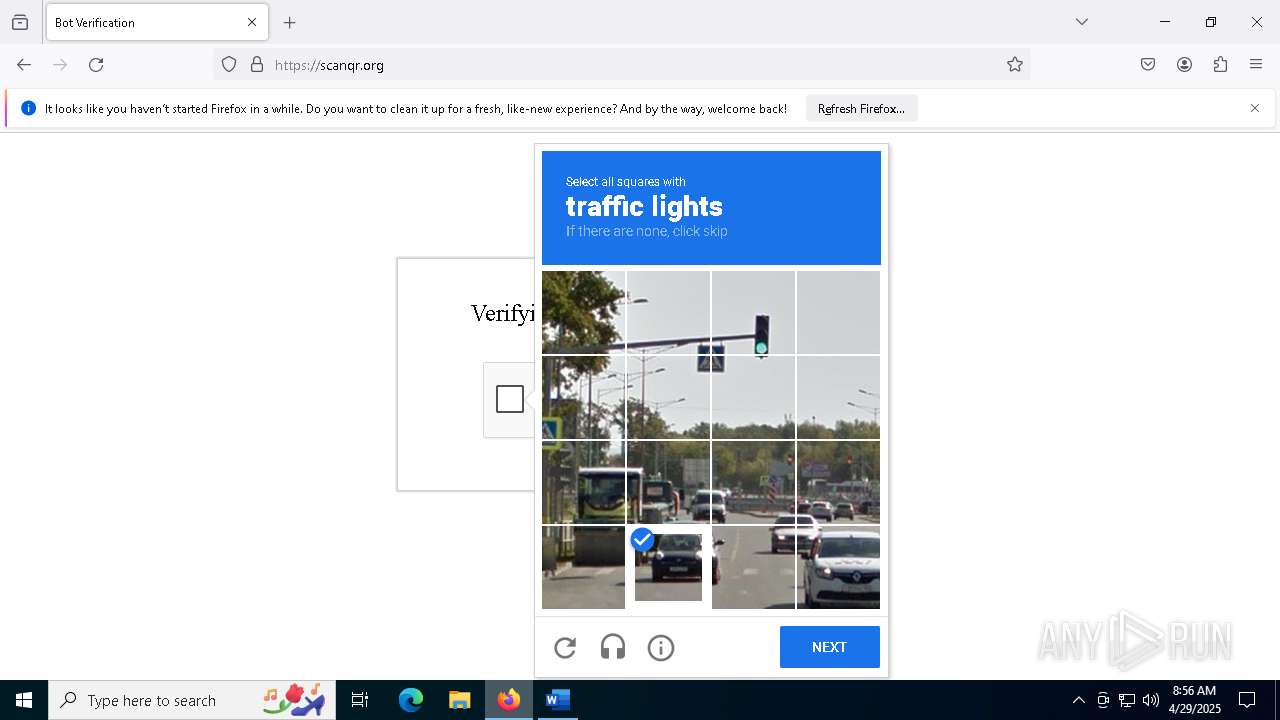Image resolution: width=1280 pixels, height=720 pixels.
Task: Open the clock showing 8:56 AM
Action: pos(1194,700)
